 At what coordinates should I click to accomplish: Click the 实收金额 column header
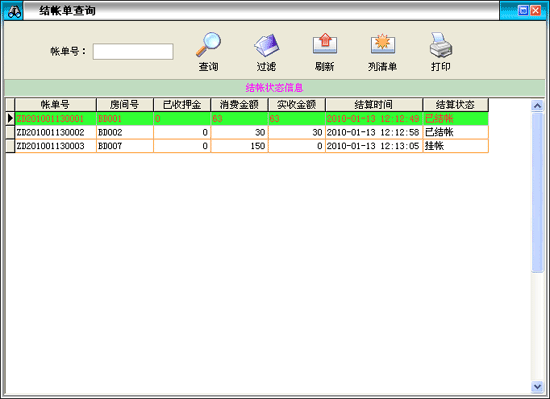(x=296, y=104)
